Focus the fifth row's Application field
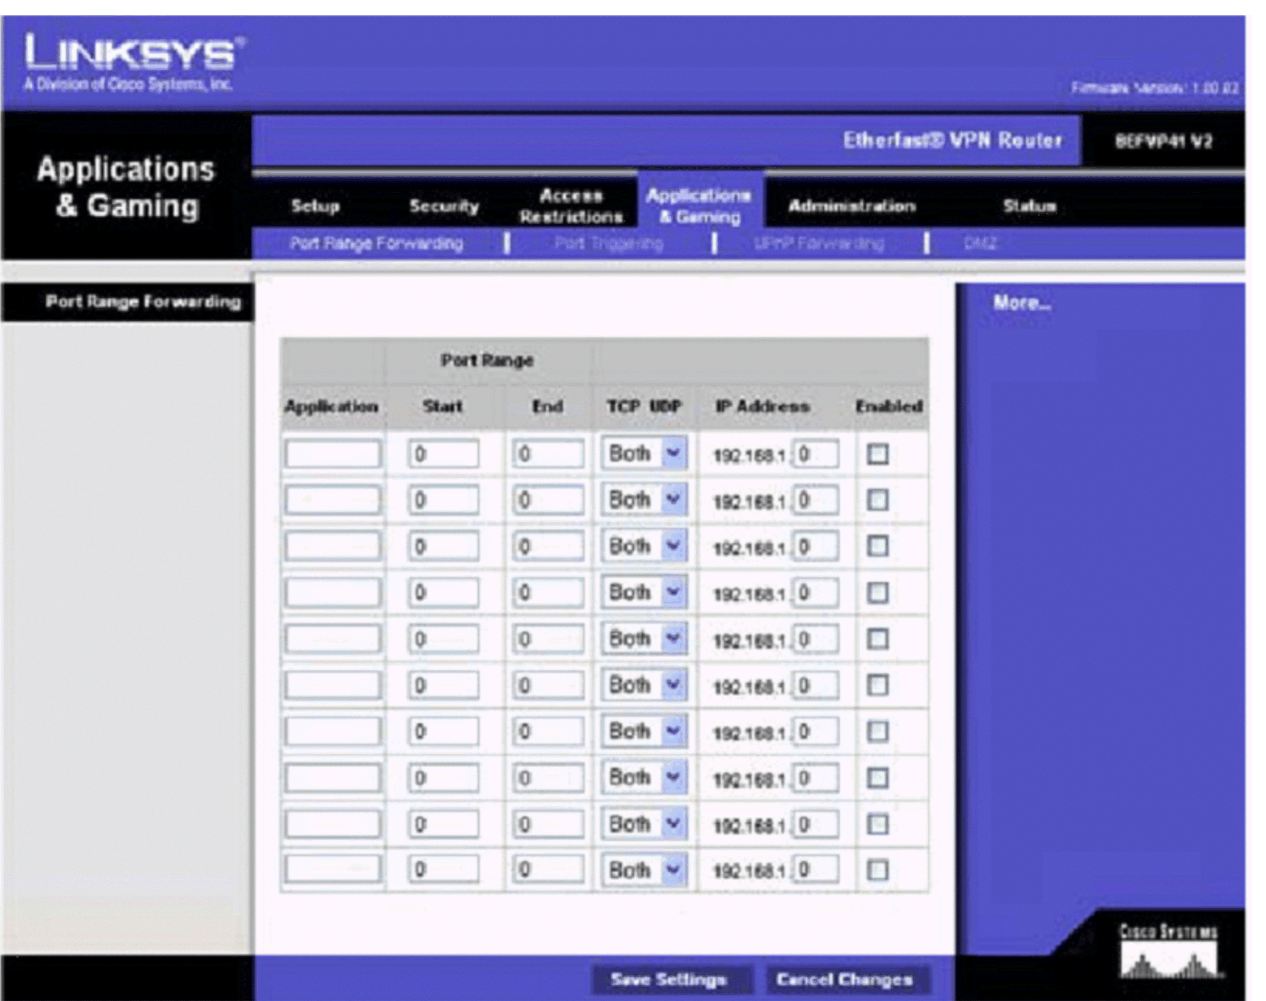Viewport: 1266px width, 1001px height. coord(333,639)
